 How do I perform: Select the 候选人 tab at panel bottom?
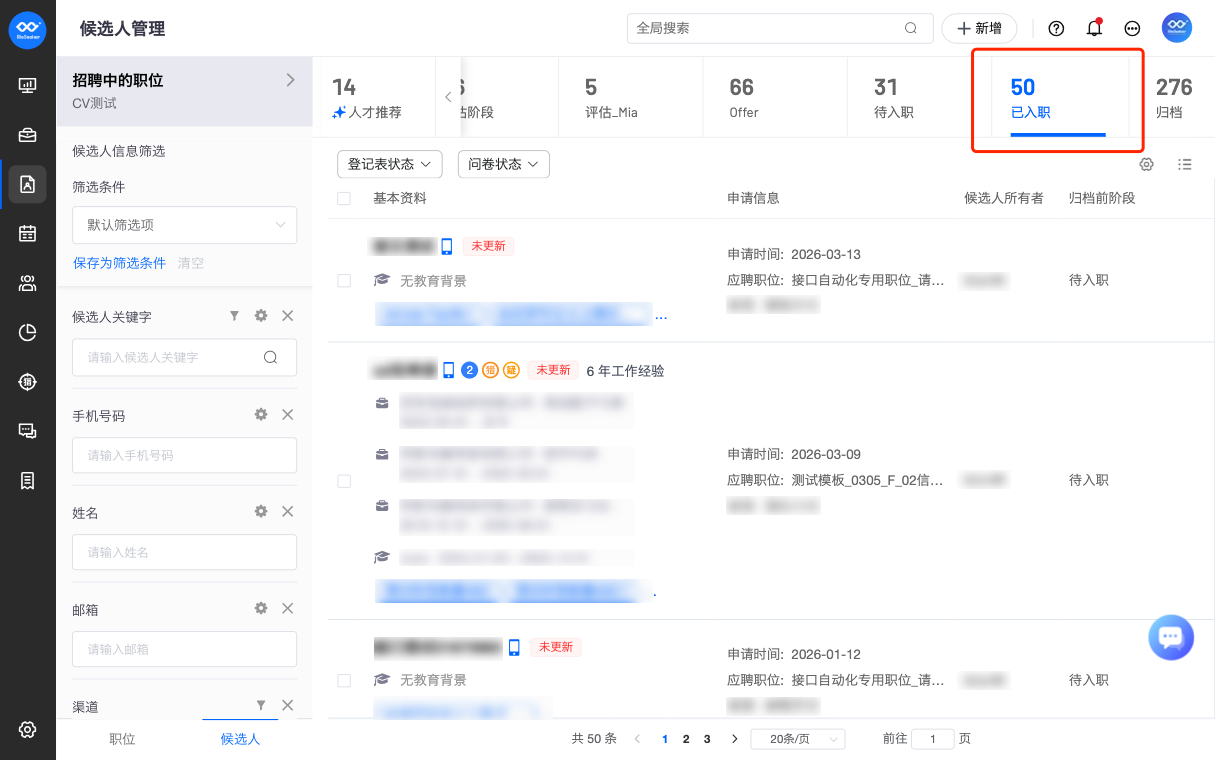[x=240, y=739]
